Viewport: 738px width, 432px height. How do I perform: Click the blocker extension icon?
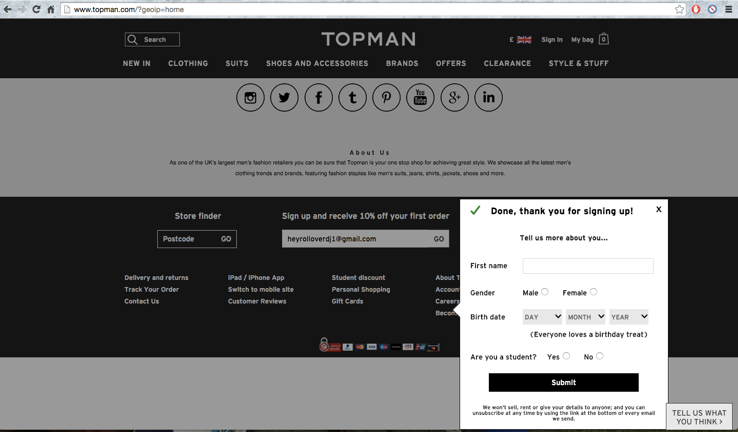click(x=712, y=9)
